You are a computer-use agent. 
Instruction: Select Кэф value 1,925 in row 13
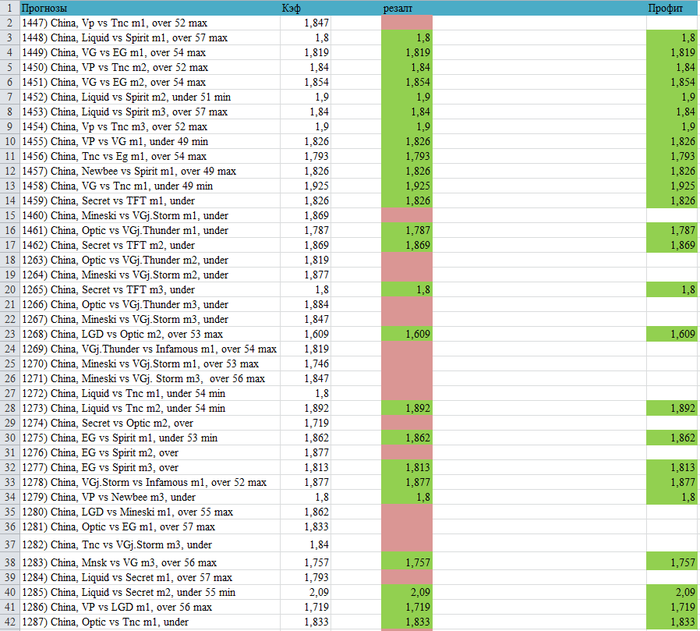305,186
